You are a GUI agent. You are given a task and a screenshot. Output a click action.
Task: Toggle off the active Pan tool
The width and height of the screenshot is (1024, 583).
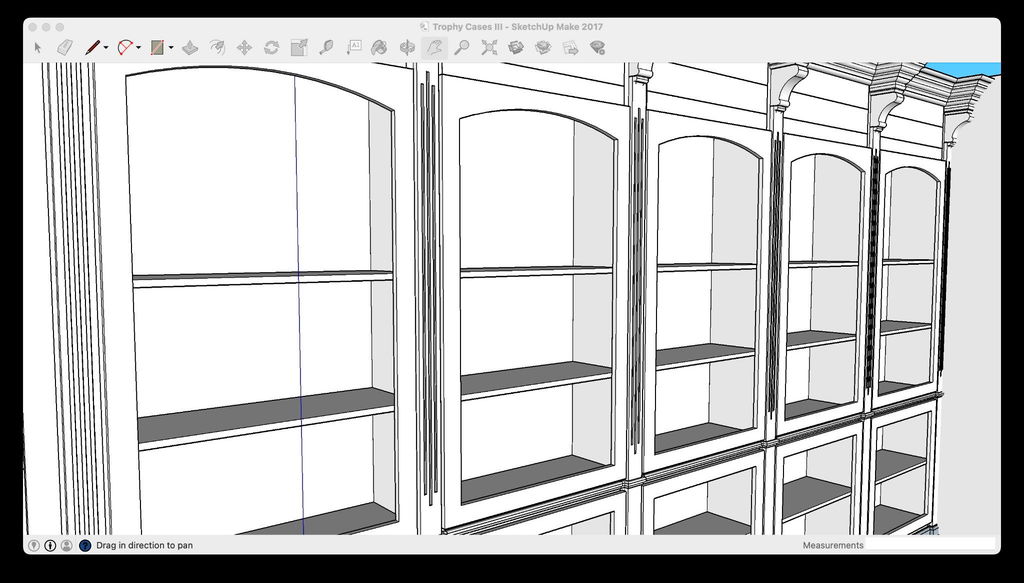(x=434, y=47)
